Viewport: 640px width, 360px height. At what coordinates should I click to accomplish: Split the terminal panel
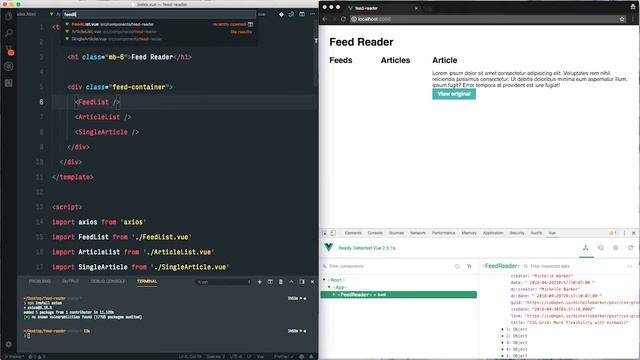[x=270, y=282]
